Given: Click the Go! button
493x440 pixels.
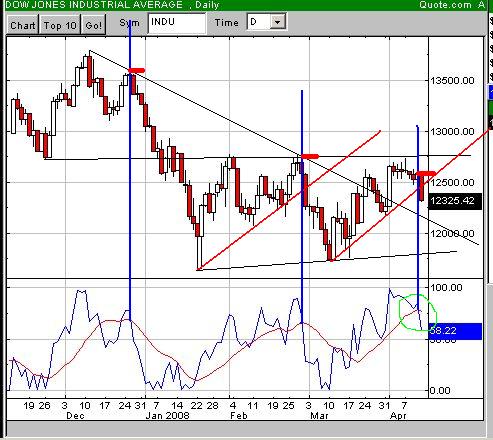Looking at the screenshot, I should [x=94, y=25].
